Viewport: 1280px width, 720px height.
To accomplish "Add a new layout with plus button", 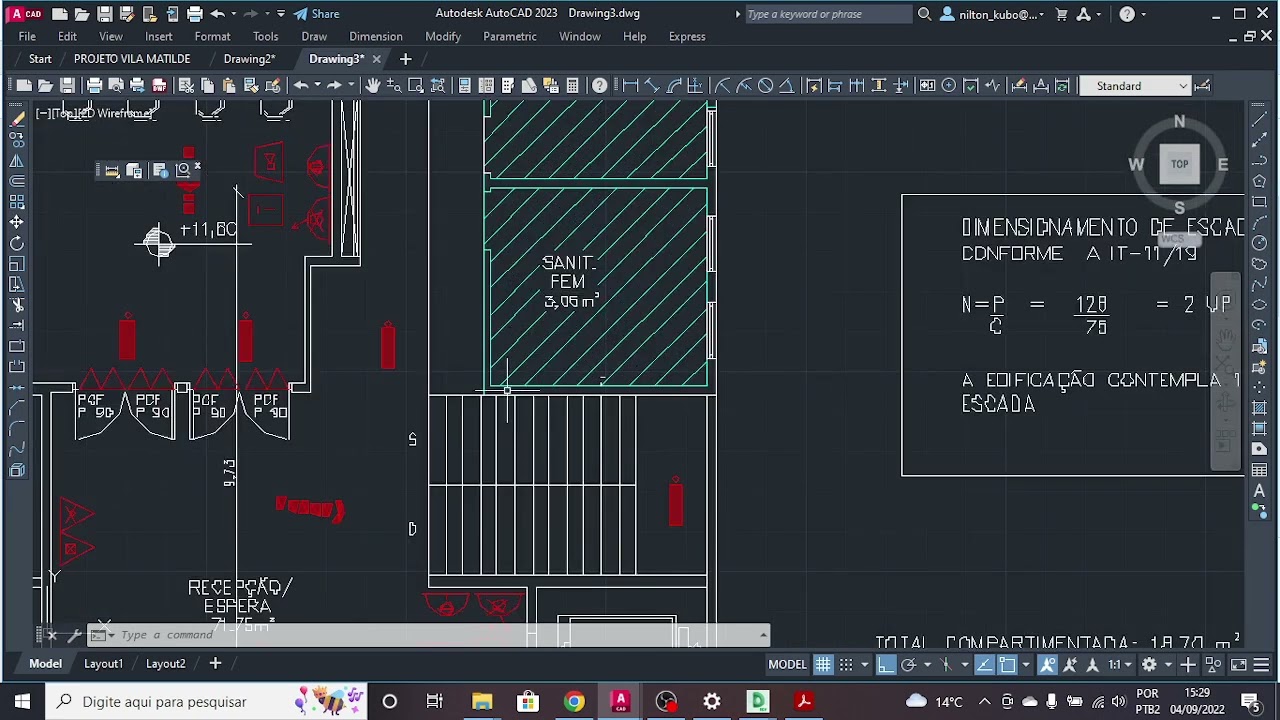I will (215, 663).
